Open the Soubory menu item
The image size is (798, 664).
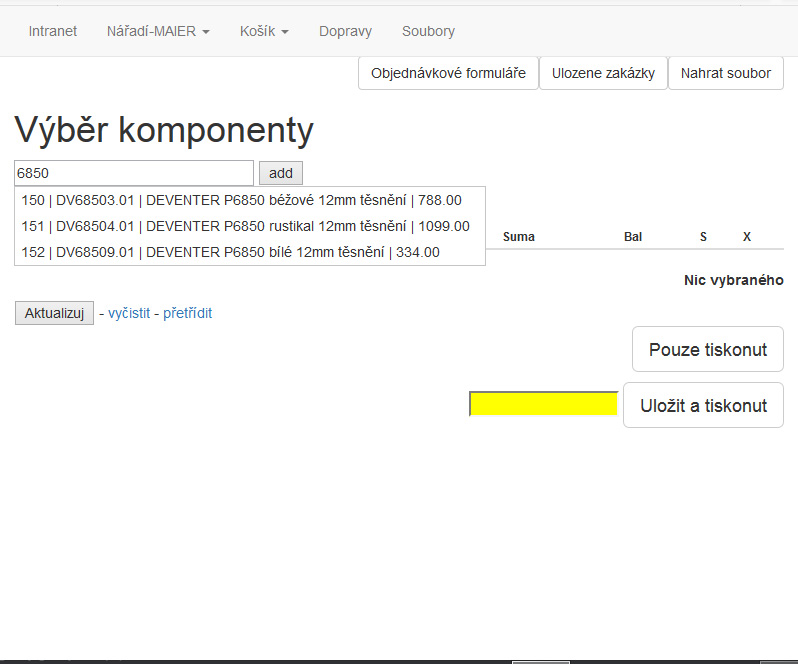[428, 31]
